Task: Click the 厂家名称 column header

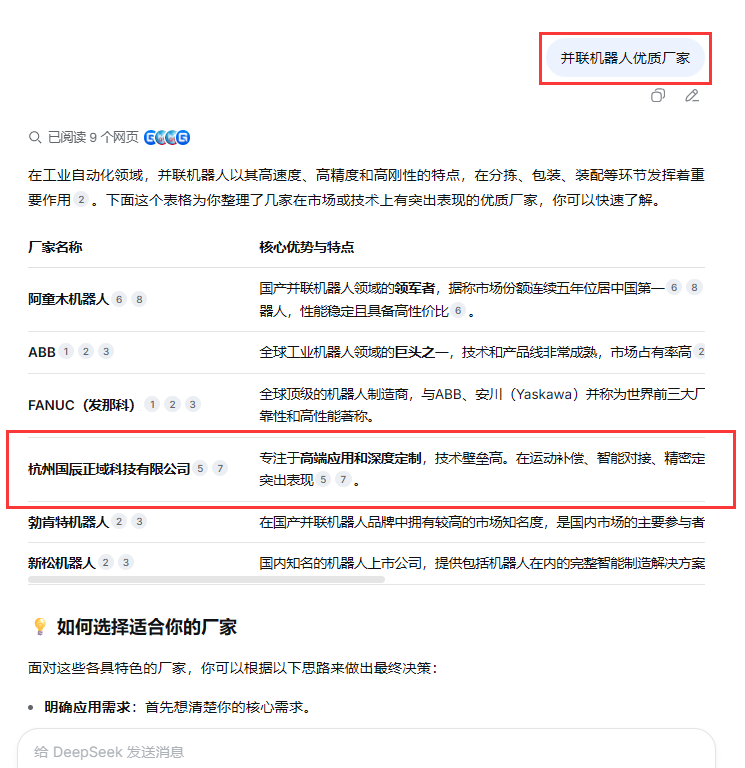Action: pyautogui.click(x=55, y=247)
